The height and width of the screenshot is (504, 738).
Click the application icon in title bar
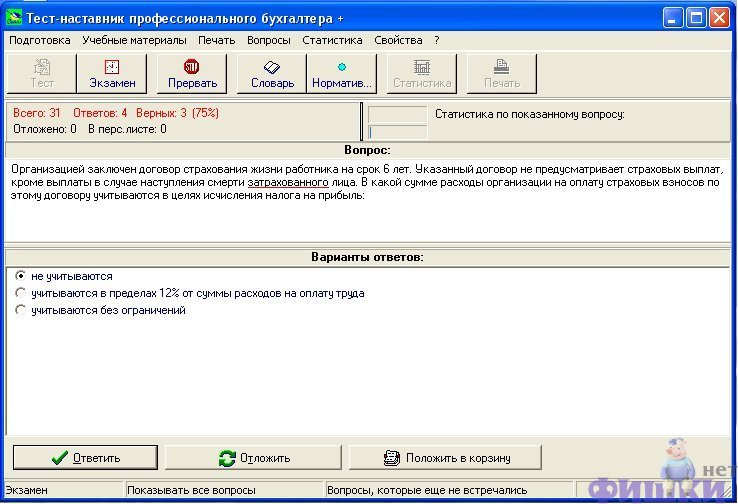pyautogui.click(x=14, y=18)
